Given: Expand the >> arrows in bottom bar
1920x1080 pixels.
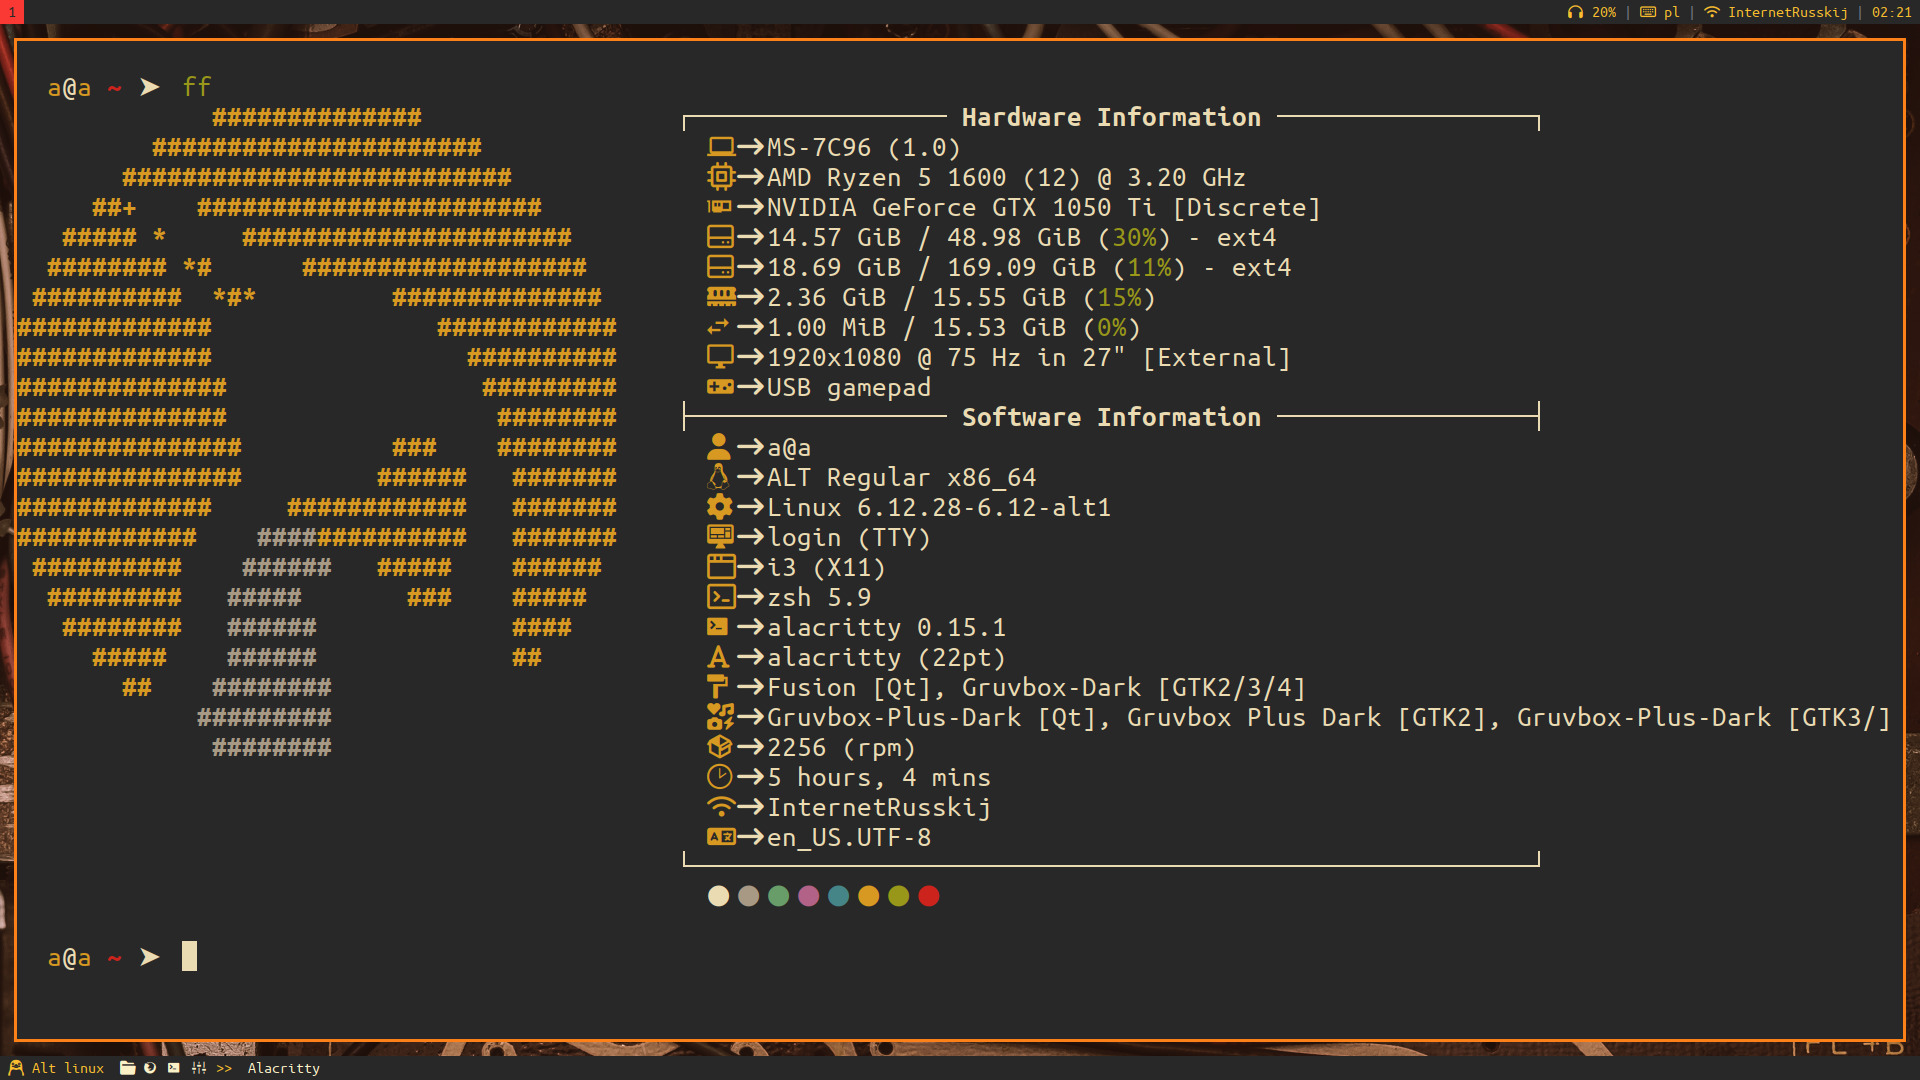Looking at the screenshot, I should coord(224,1068).
